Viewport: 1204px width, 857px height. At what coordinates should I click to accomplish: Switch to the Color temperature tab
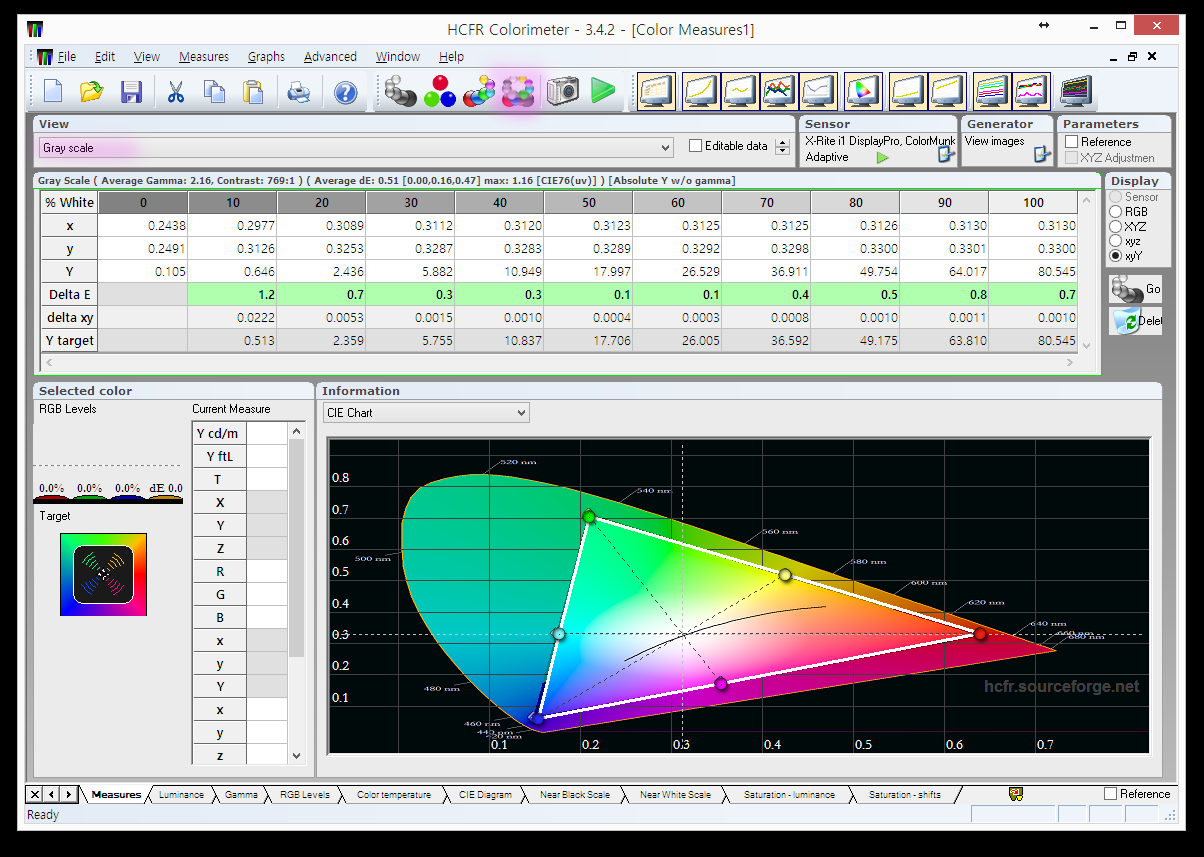click(393, 795)
